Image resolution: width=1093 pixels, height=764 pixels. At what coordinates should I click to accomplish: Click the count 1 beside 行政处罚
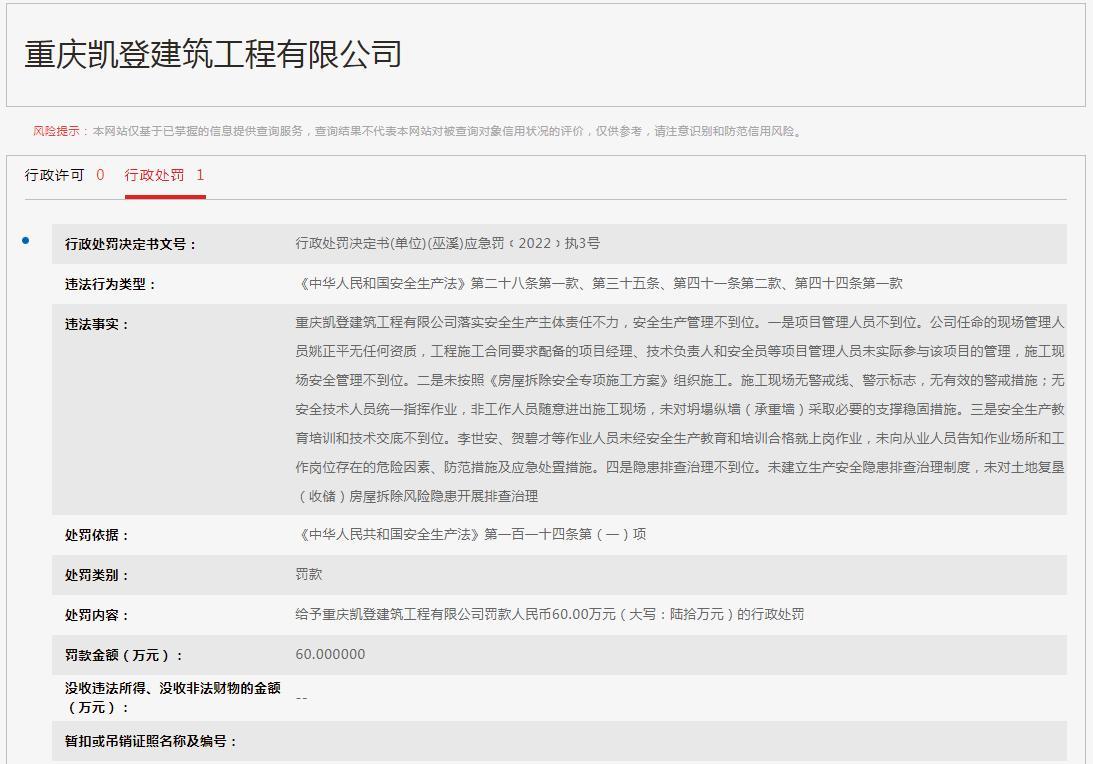point(200,175)
